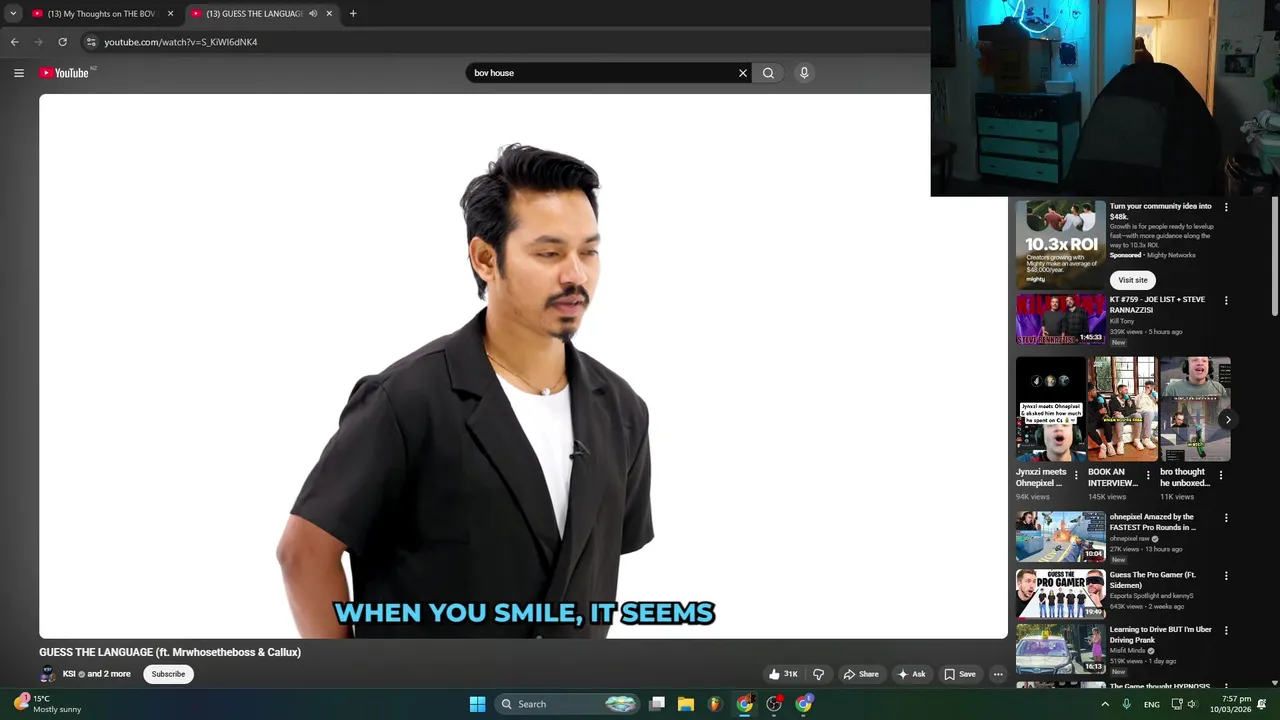Viewport: 1280px width, 720px height.
Task: Open options for Learning to Drive video
Action: tap(1226, 630)
